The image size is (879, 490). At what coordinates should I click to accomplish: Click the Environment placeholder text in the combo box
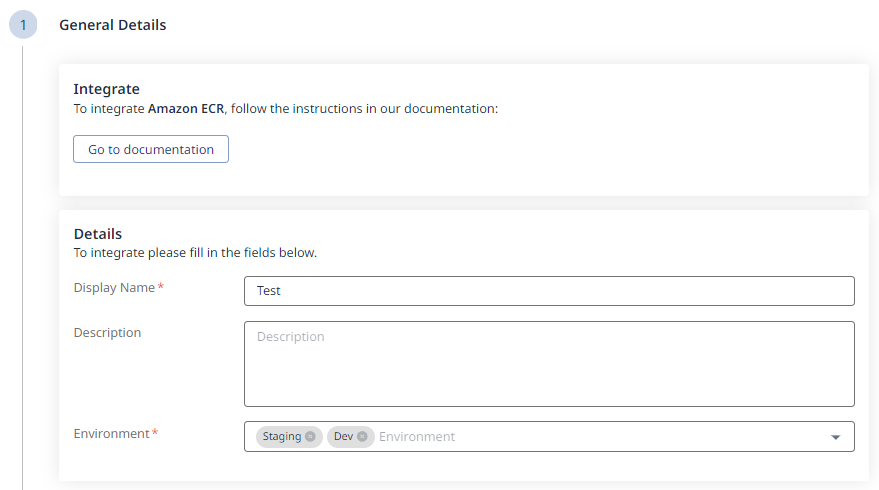point(417,436)
